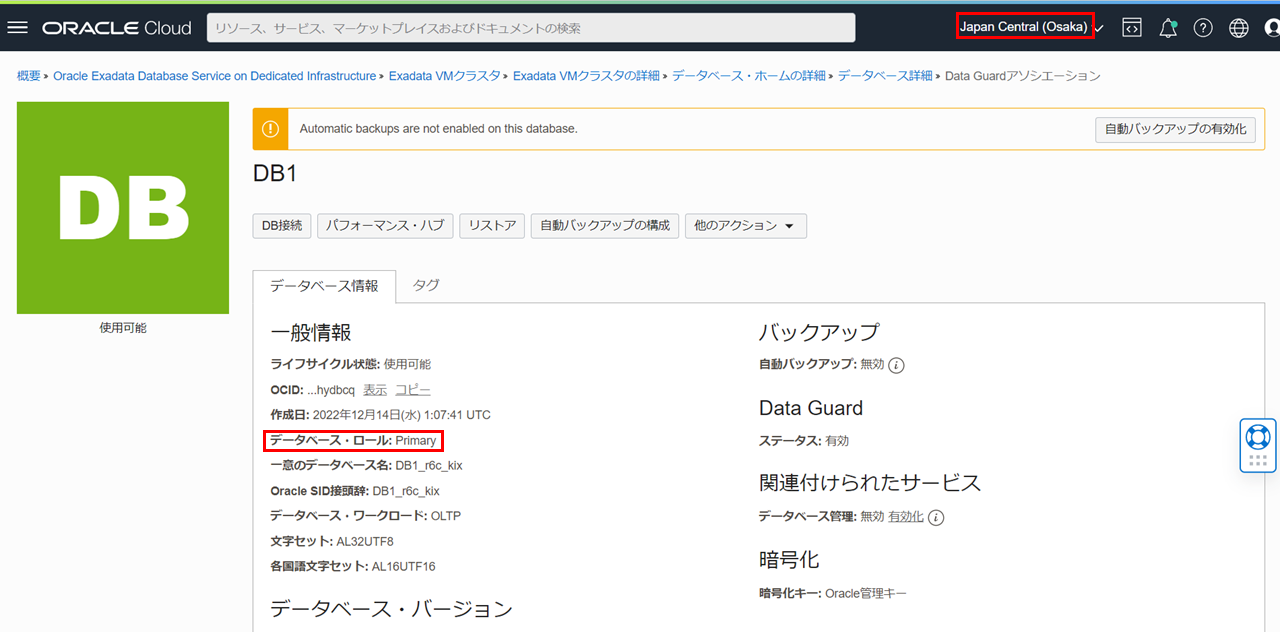1280x632 pixels.
Task: Click the OCID コピー link
Action: pos(413,390)
